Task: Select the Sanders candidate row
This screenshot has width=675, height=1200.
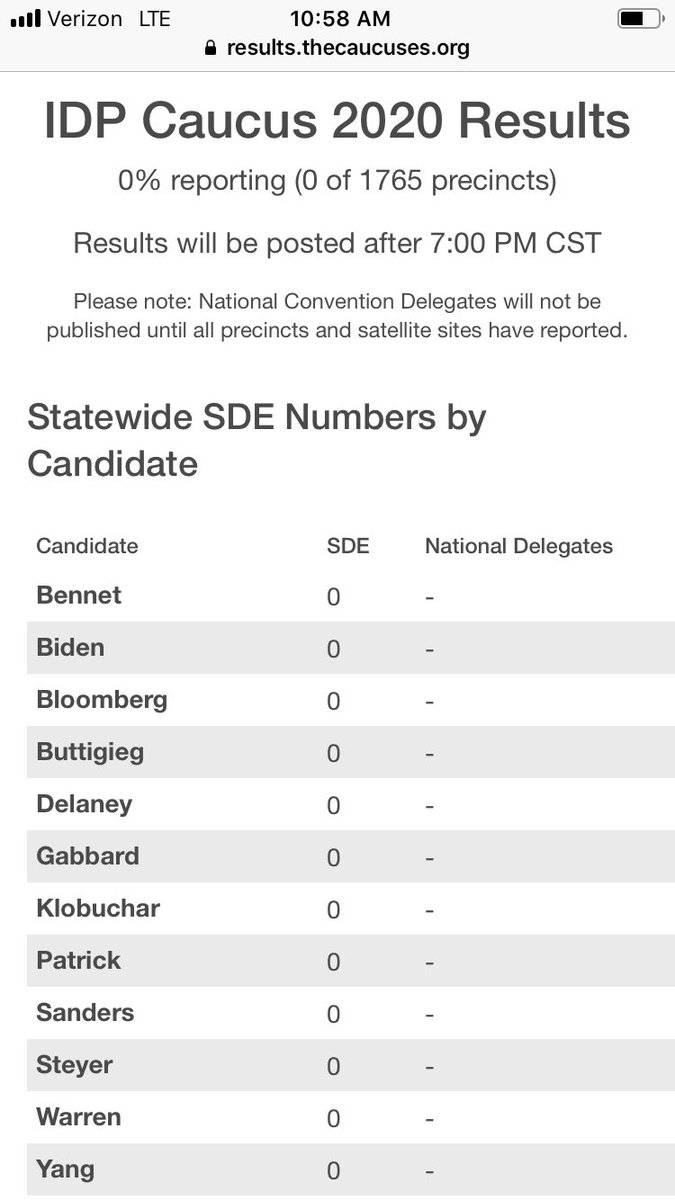Action: pyautogui.click(x=337, y=1013)
